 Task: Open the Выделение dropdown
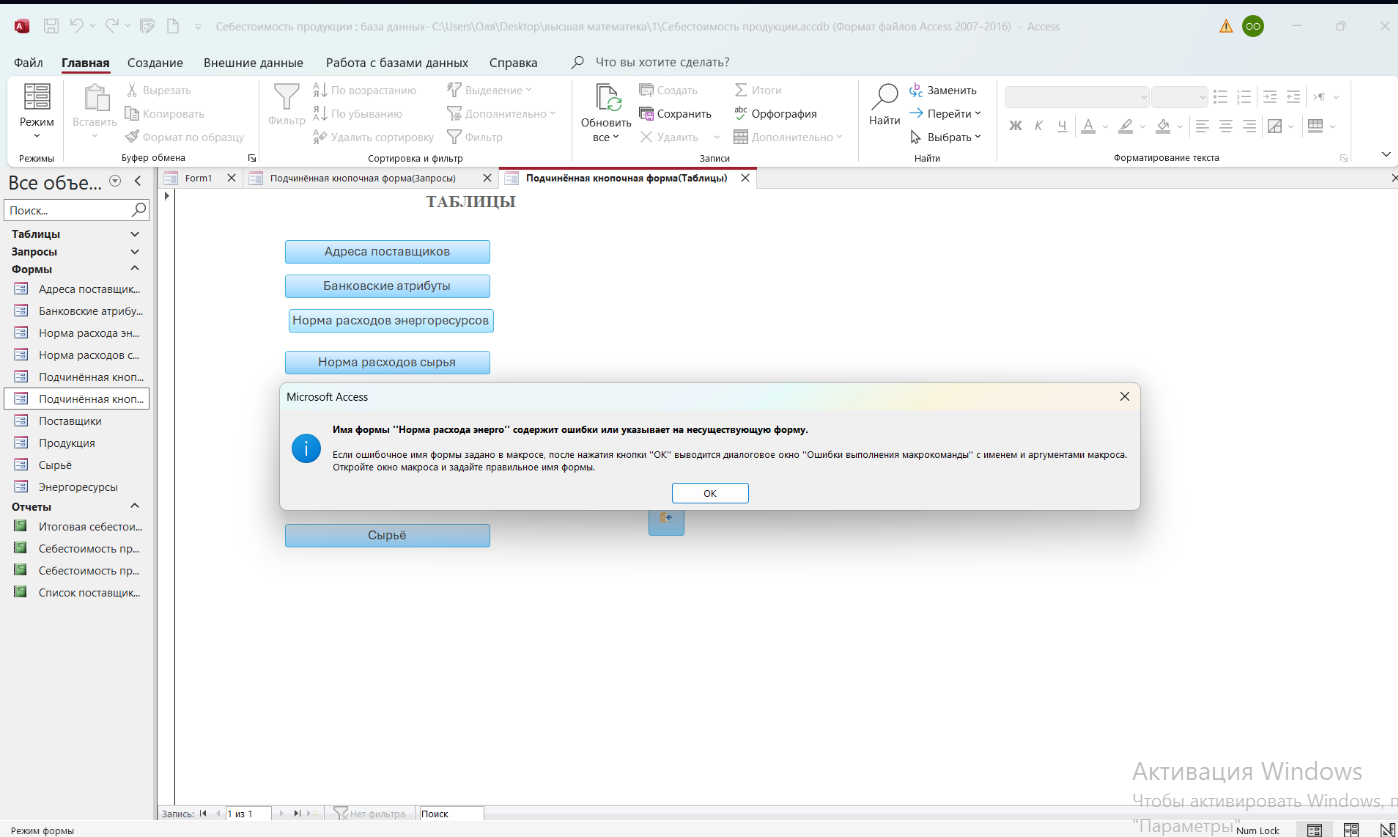coord(490,90)
